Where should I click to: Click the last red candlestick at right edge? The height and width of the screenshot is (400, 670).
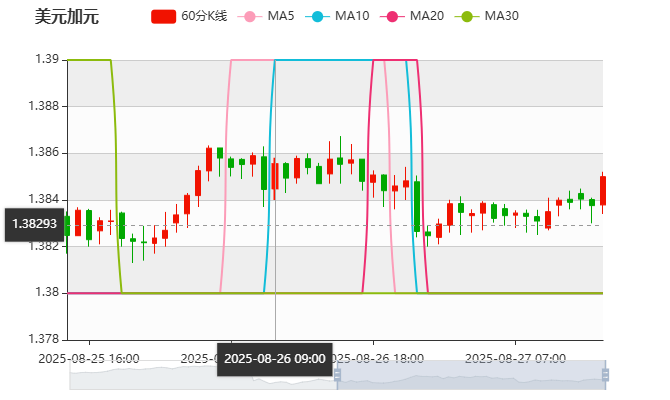pyautogui.click(x=603, y=191)
